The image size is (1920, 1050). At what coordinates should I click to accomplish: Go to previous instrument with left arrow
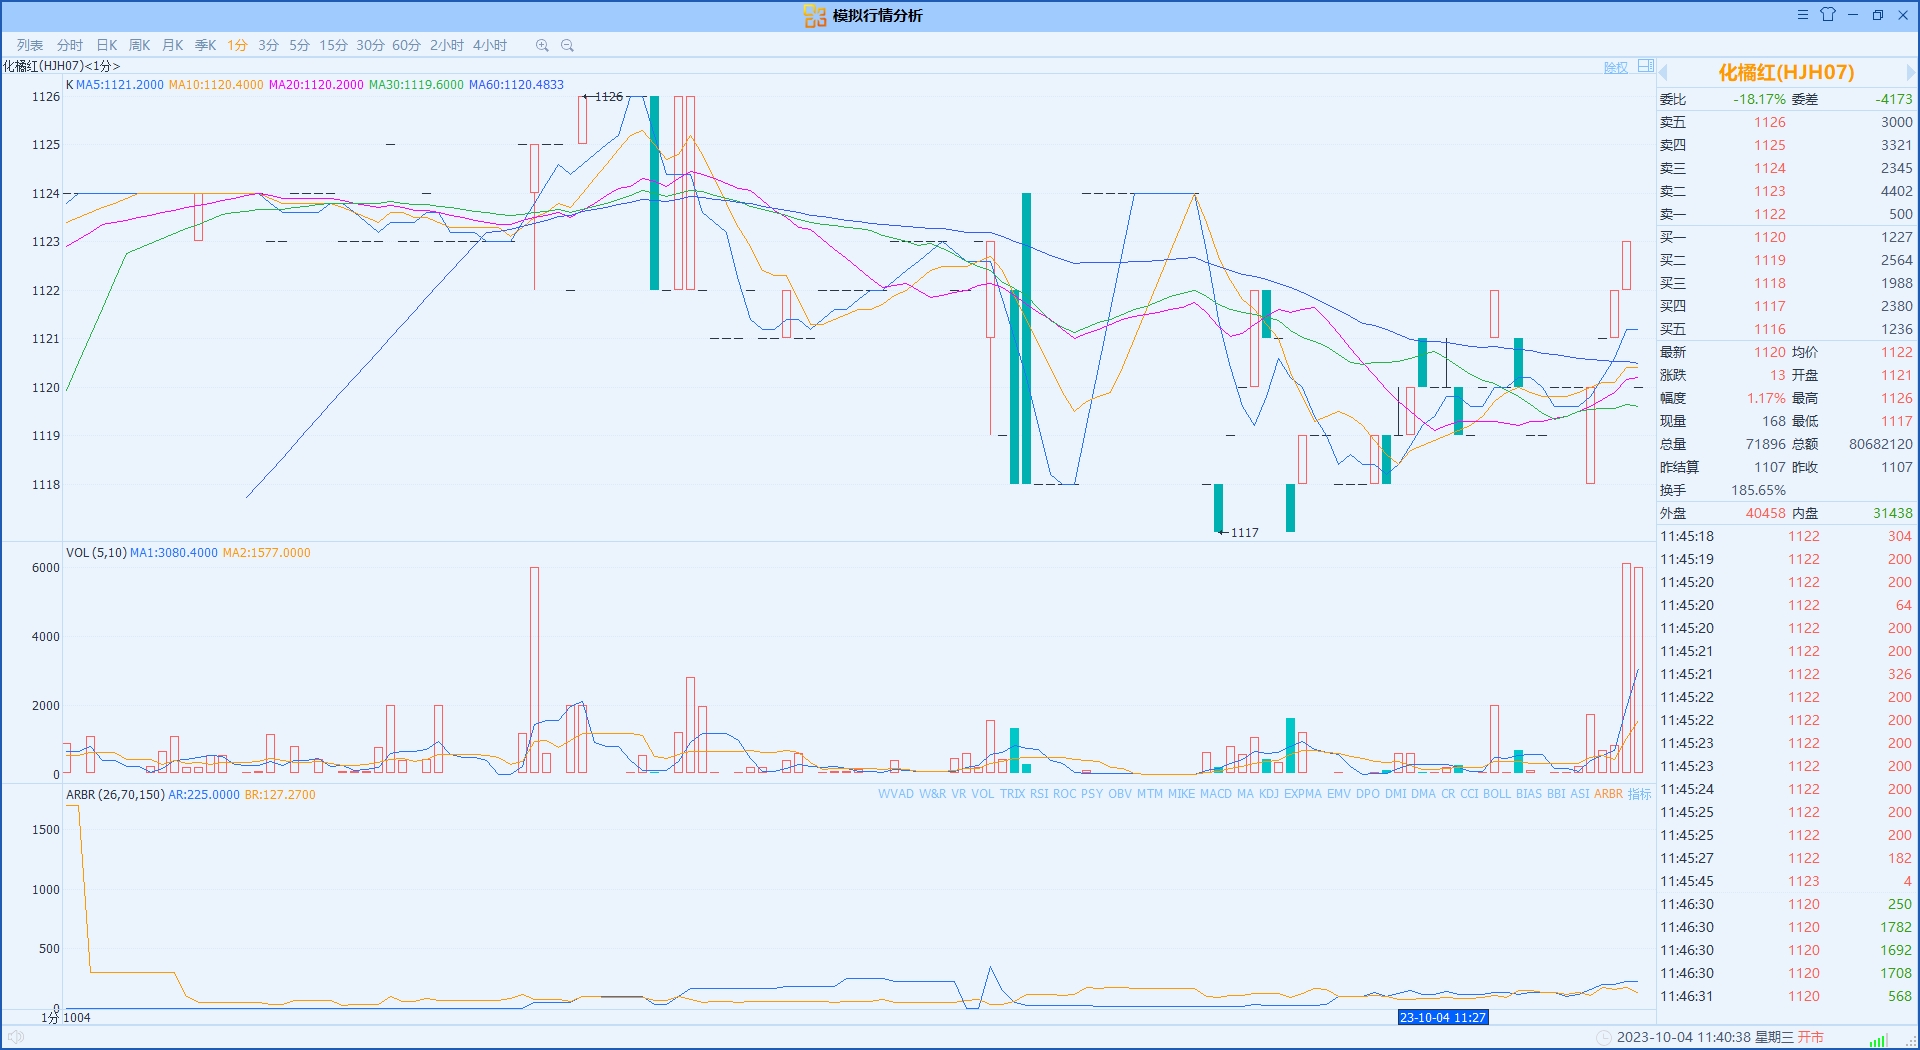[1663, 72]
